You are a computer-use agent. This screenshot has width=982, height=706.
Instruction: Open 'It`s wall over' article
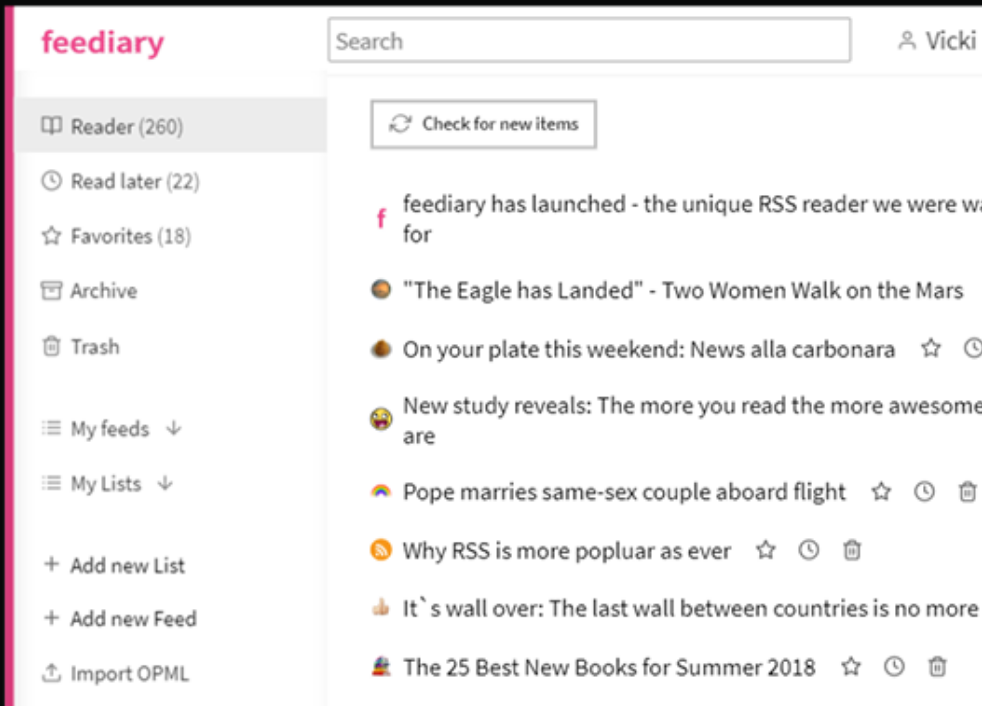point(690,608)
